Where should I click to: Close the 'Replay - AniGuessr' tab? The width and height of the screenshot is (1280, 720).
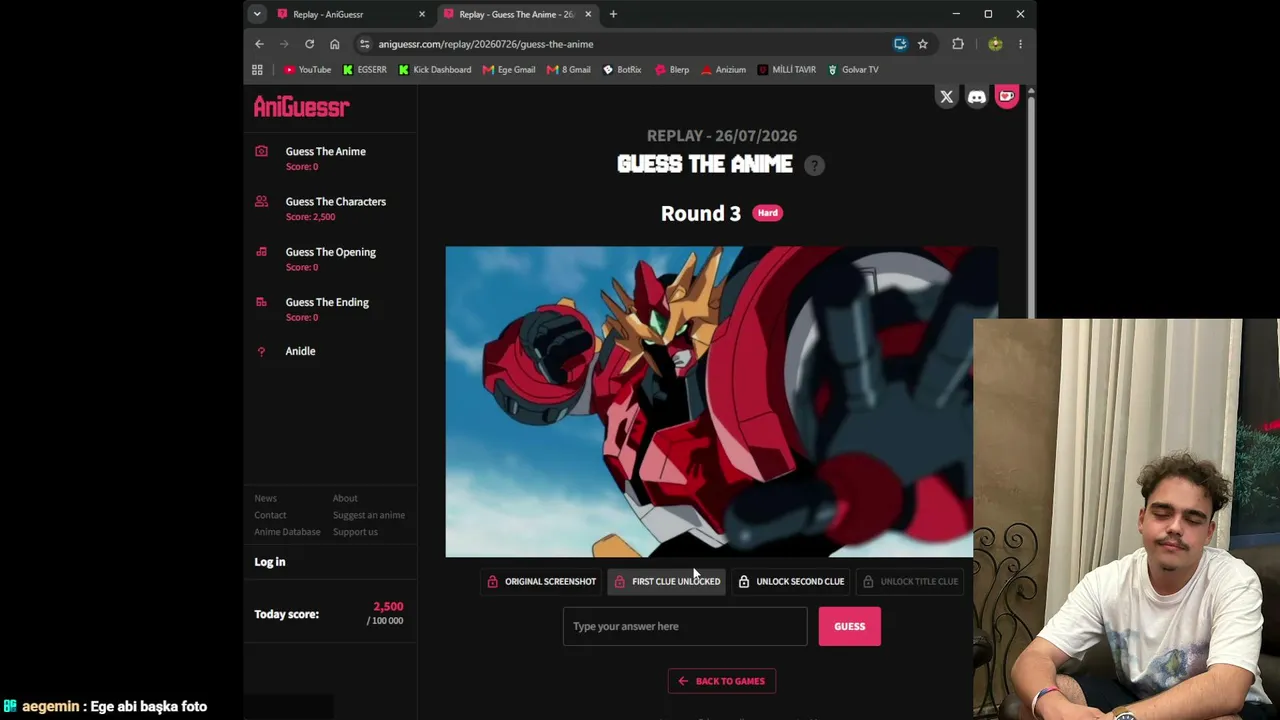[422, 14]
